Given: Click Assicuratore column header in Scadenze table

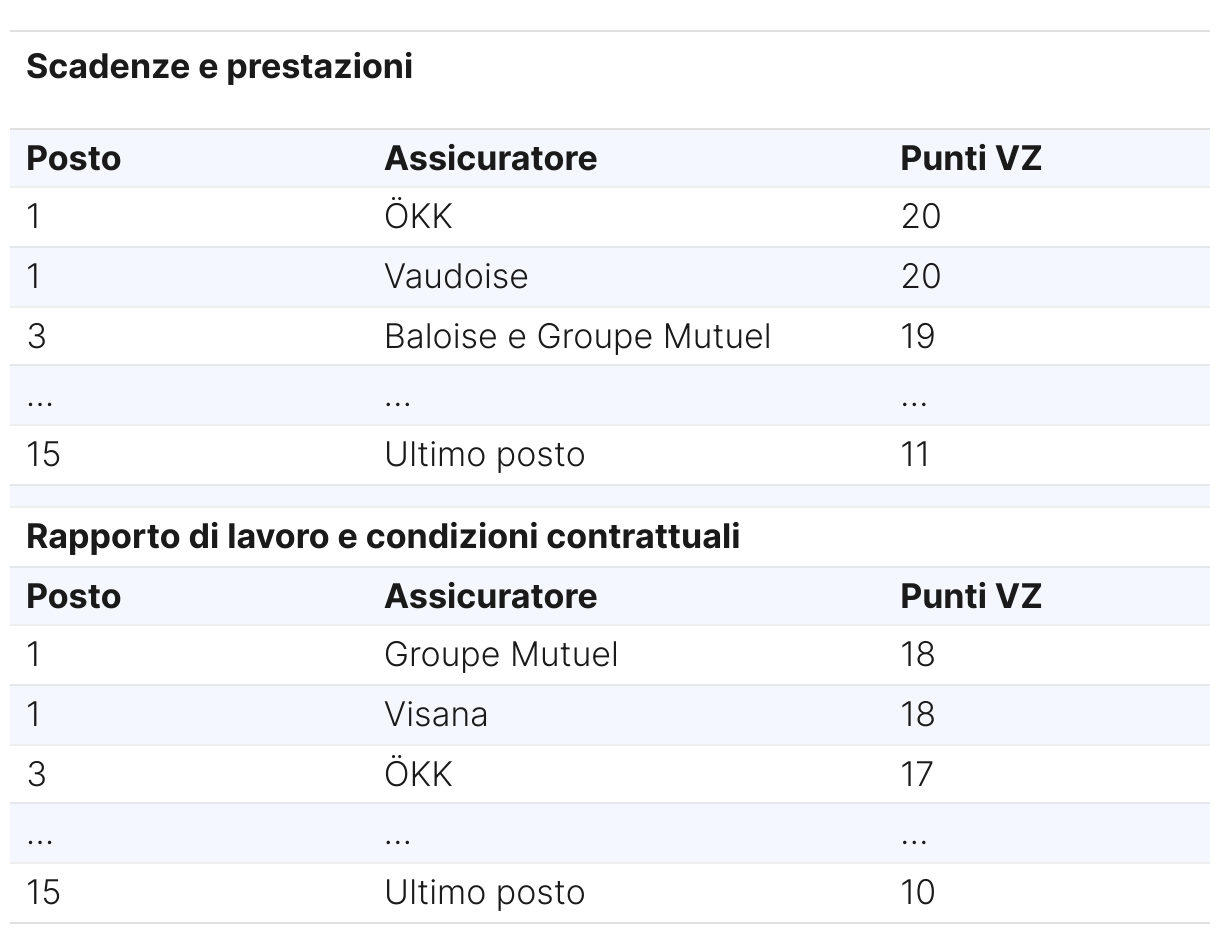Looking at the screenshot, I should coord(490,158).
